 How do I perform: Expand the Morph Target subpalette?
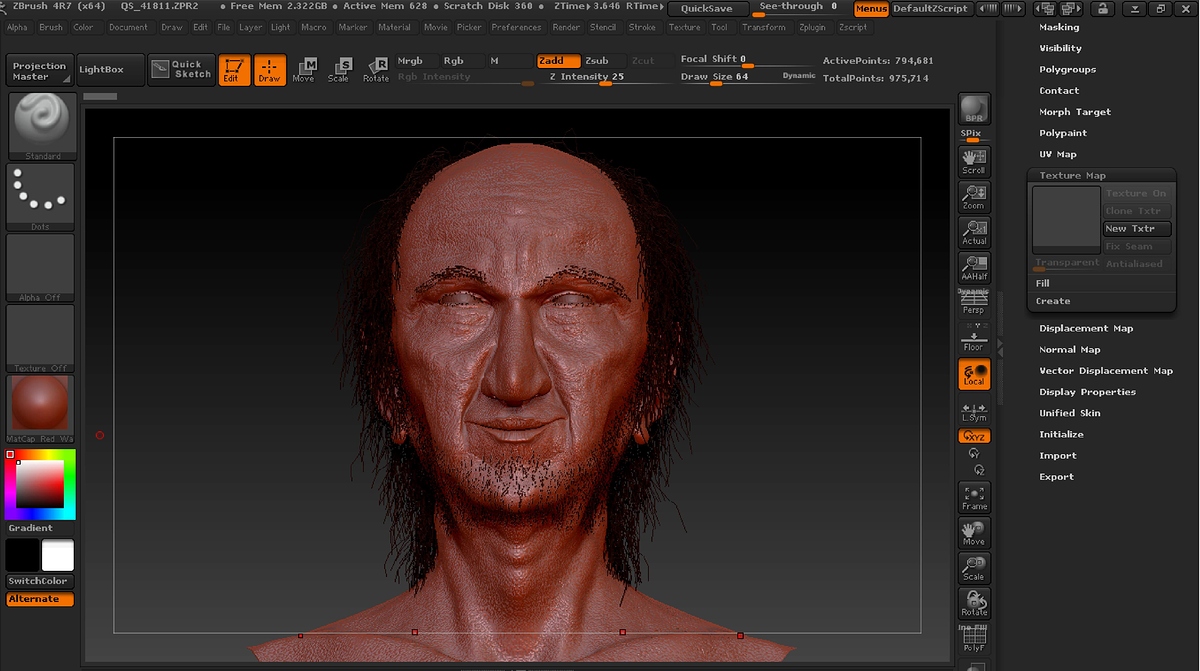click(1075, 112)
